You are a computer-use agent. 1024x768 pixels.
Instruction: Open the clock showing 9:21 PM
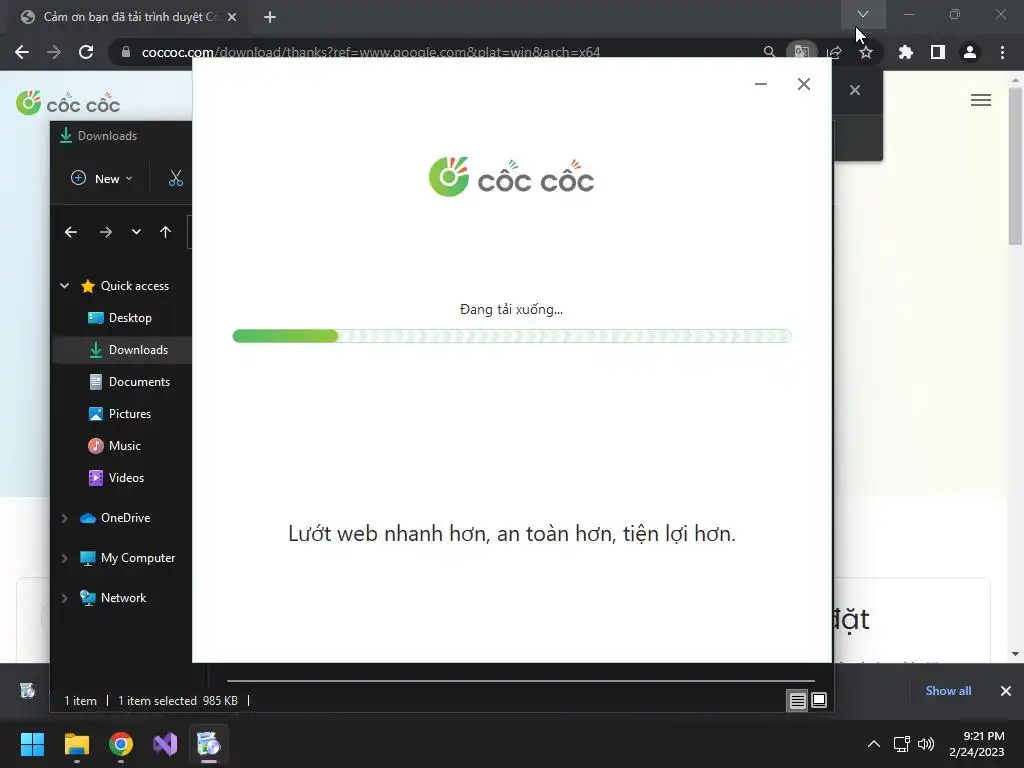click(x=976, y=744)
